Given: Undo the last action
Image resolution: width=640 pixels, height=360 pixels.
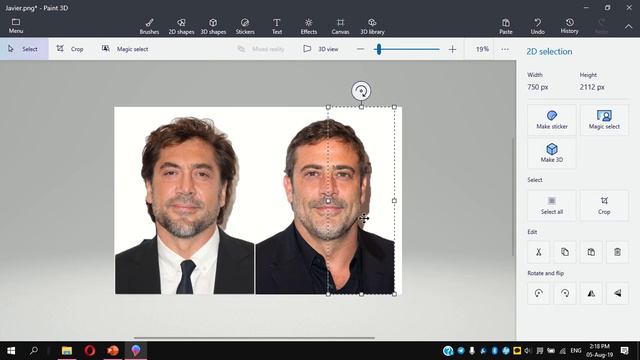Looking at the screenshot, I should click(538, 26).
